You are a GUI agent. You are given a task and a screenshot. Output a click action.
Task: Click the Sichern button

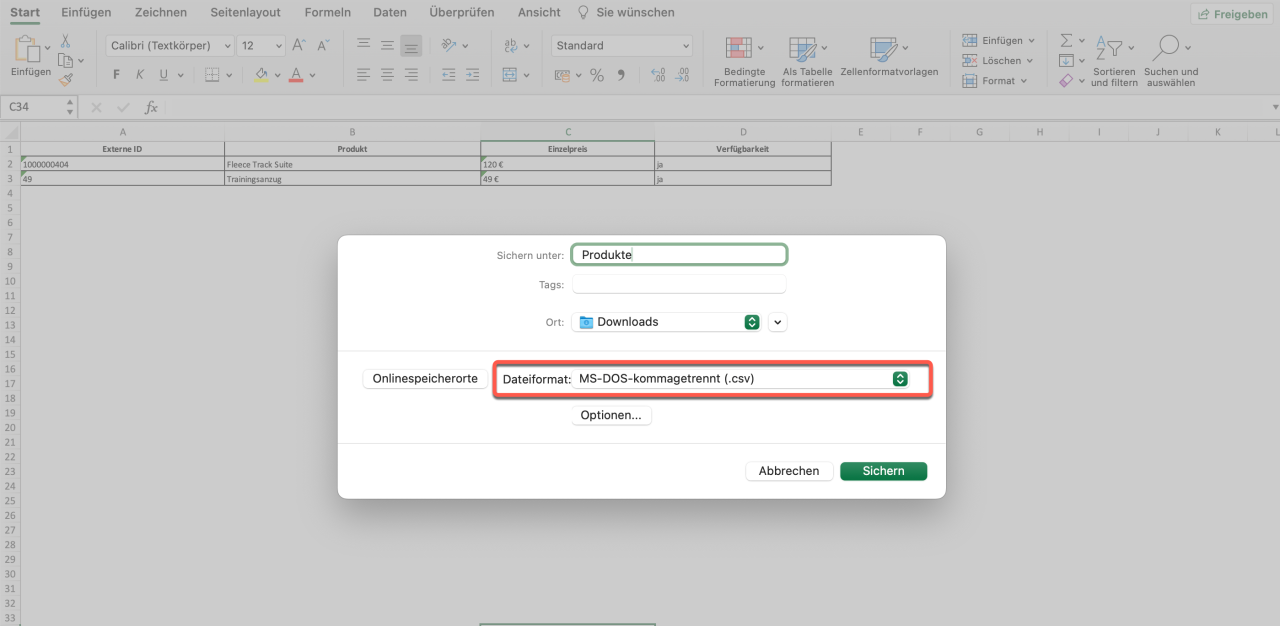(x=883, y=471)
